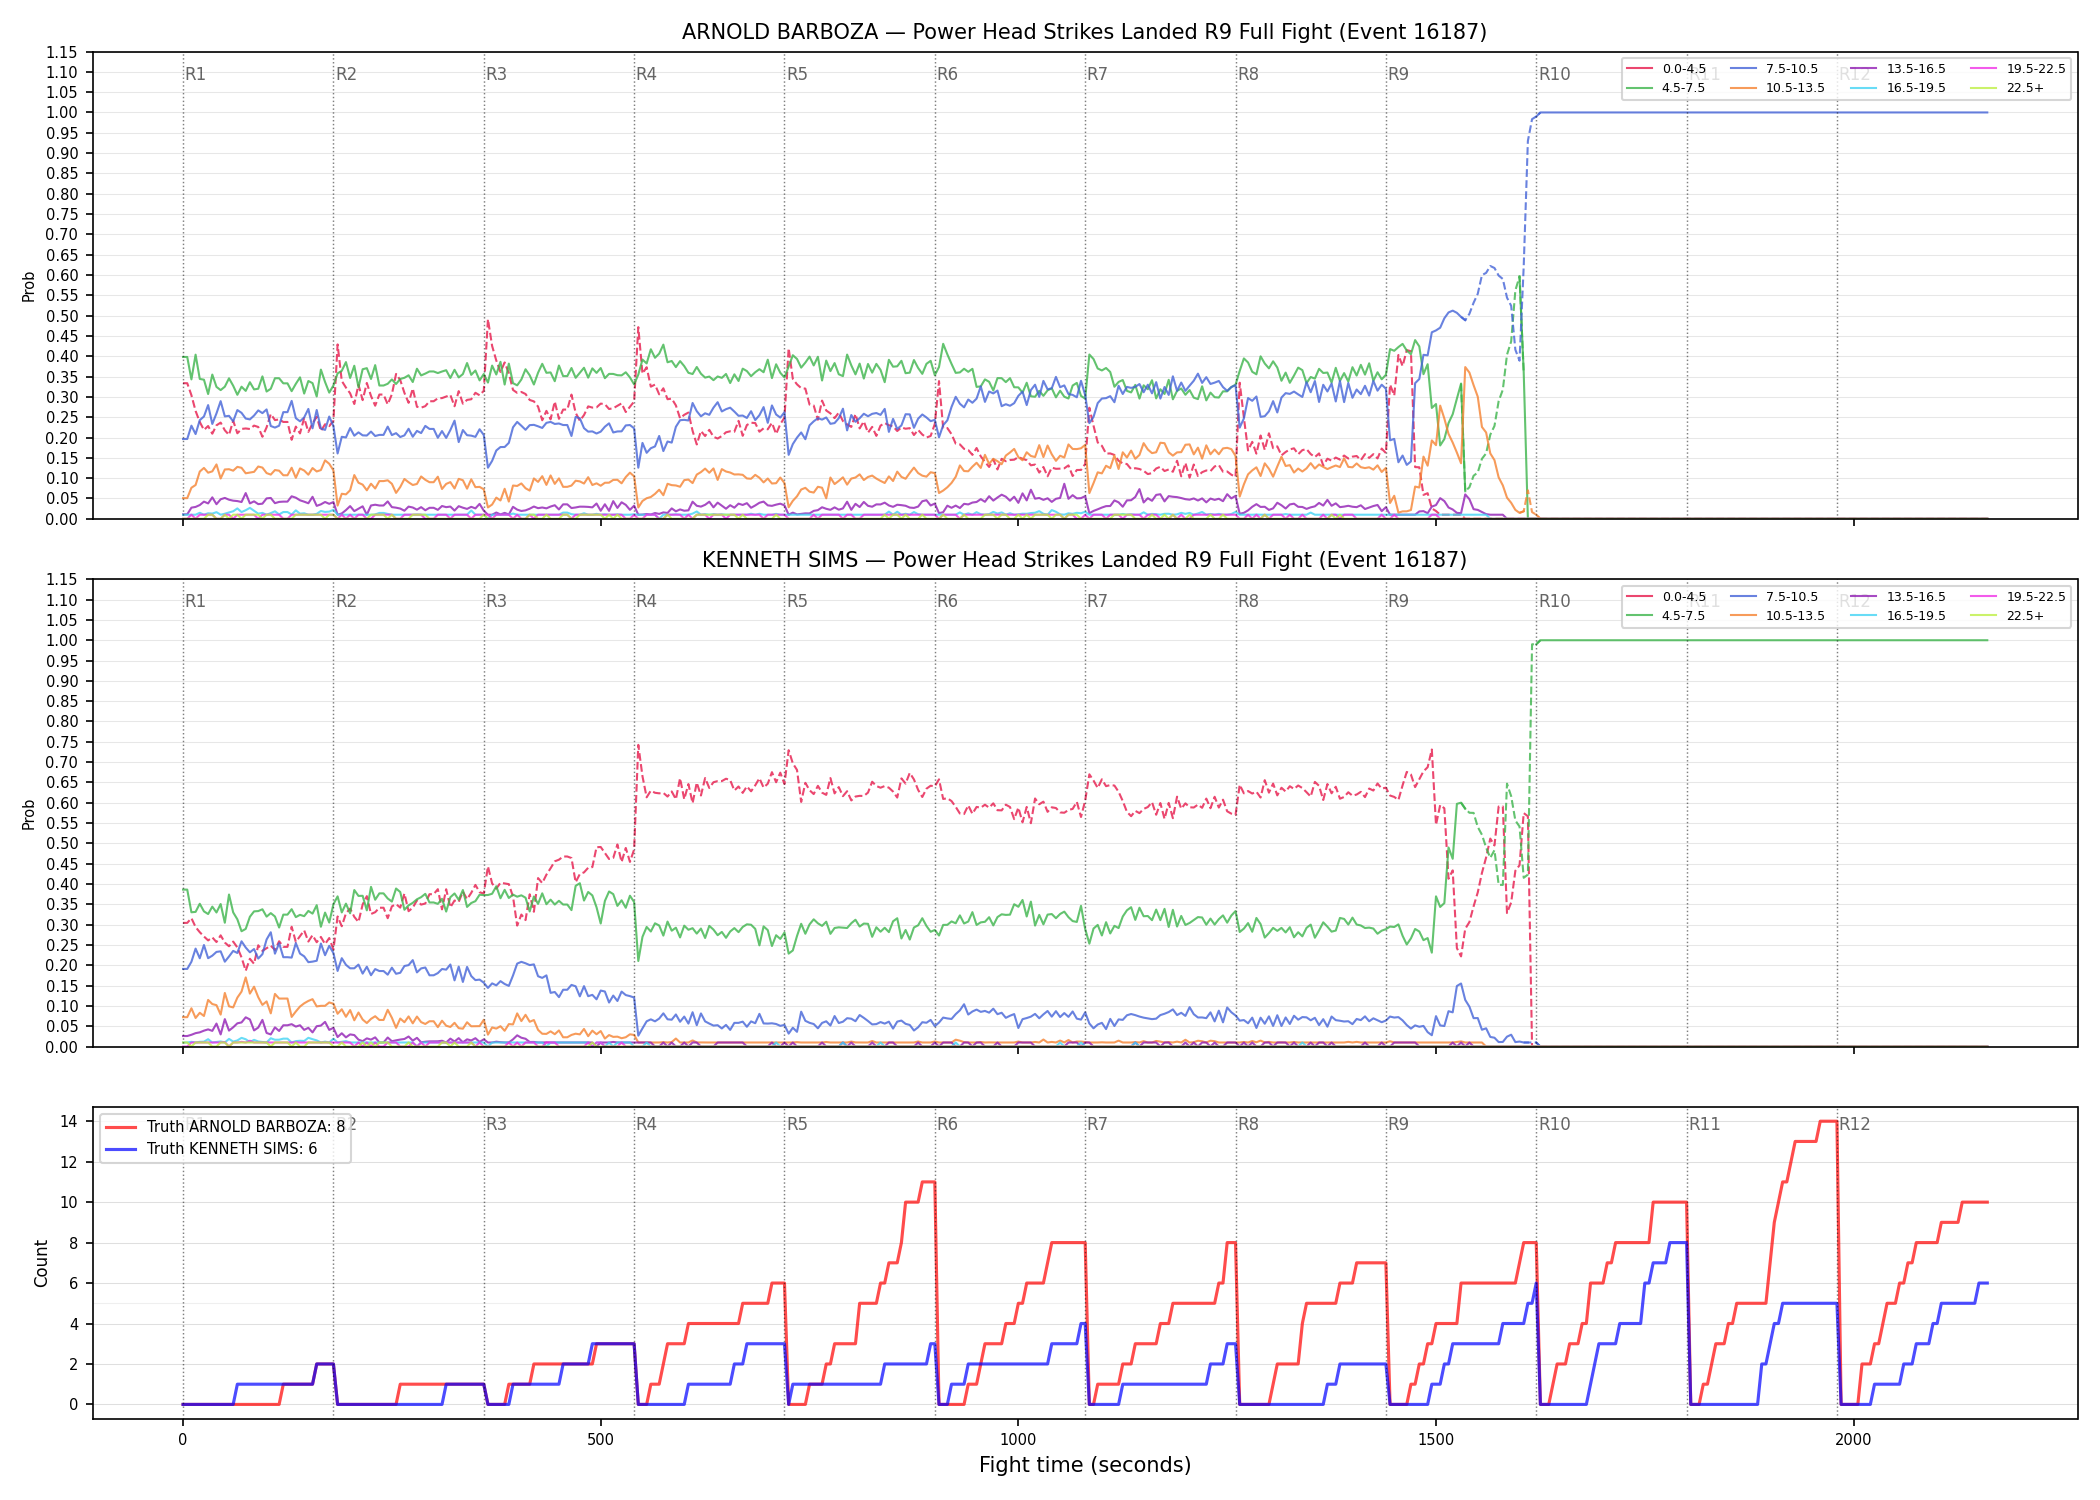The height and width of the screenshot is (1500, 2100).
Task: Click the Prob y-axis label of Barboza chart
Action: tap(29, 286)
